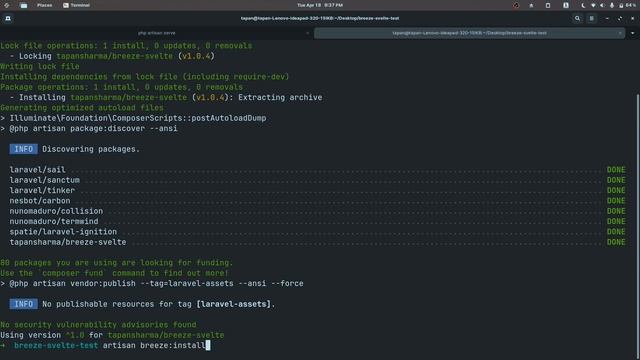Click INFO badge beside 'Discovering packages.'
640x360 pixels.
point(24,149)
